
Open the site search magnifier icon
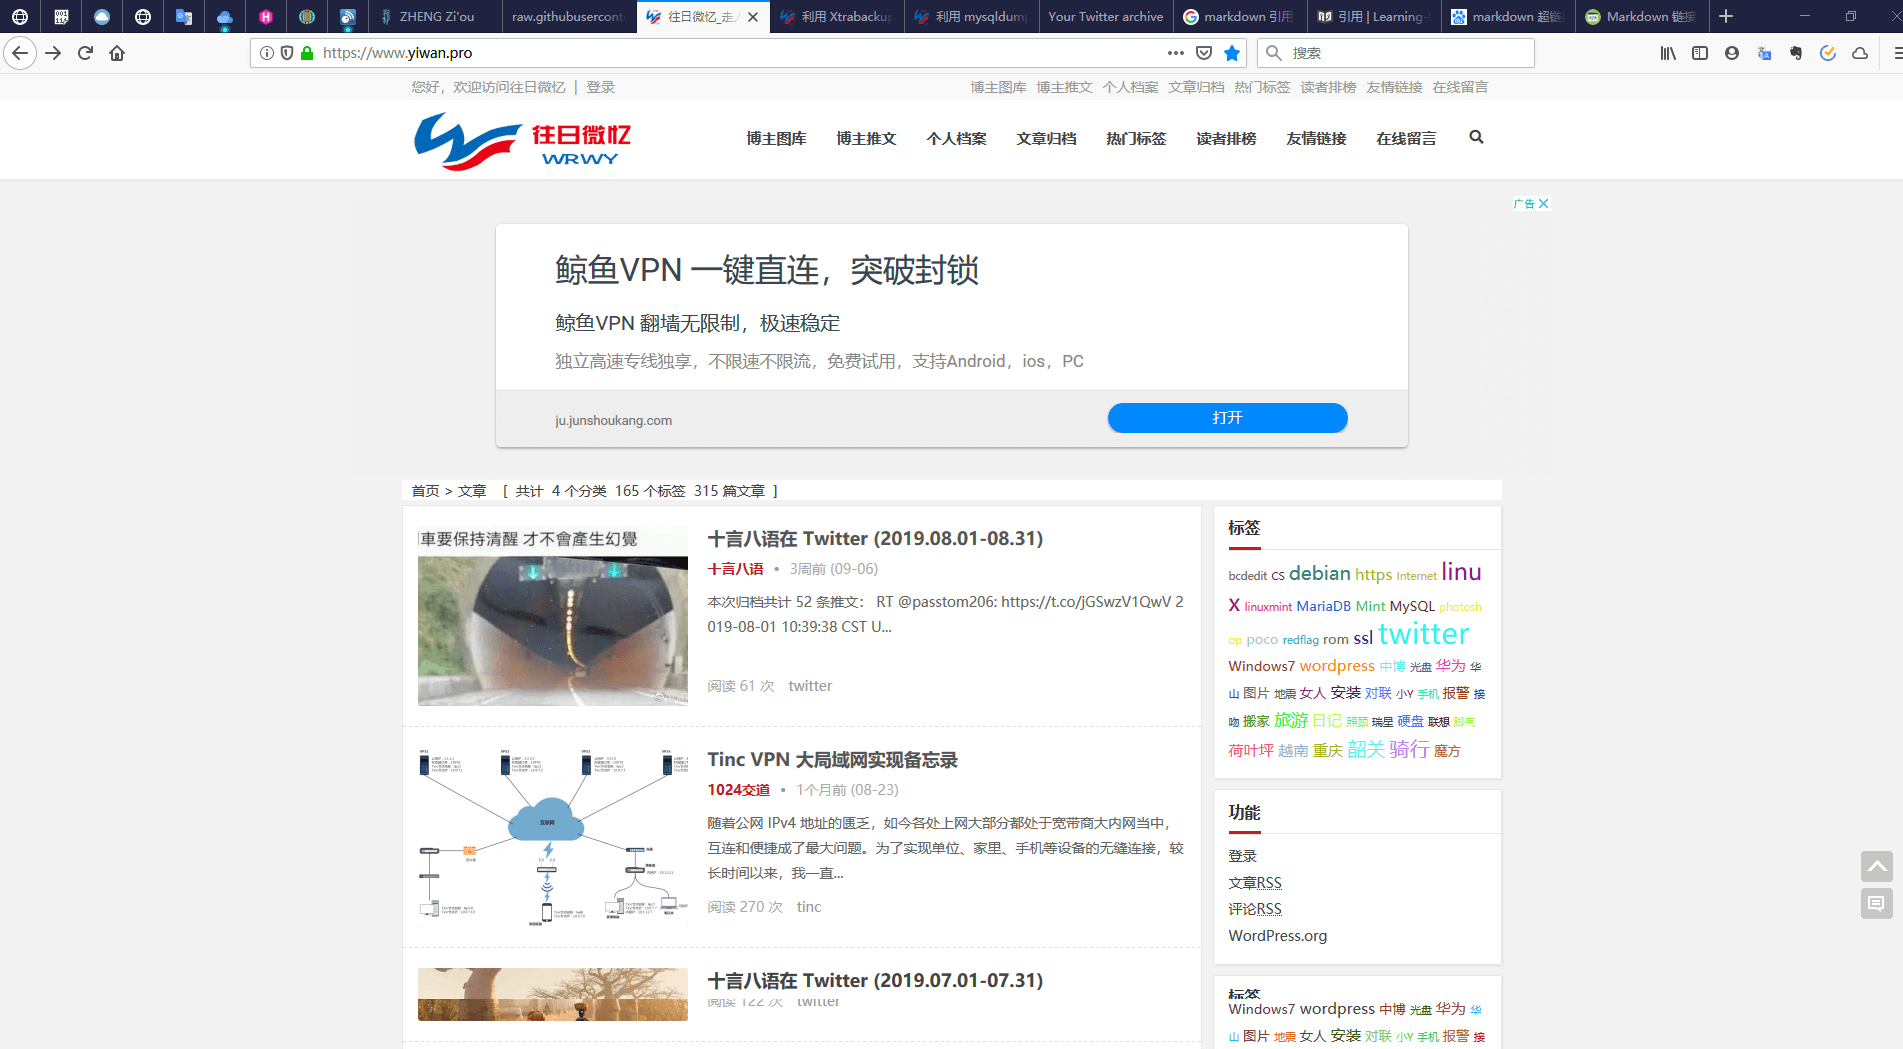[x=1476, y=137]
